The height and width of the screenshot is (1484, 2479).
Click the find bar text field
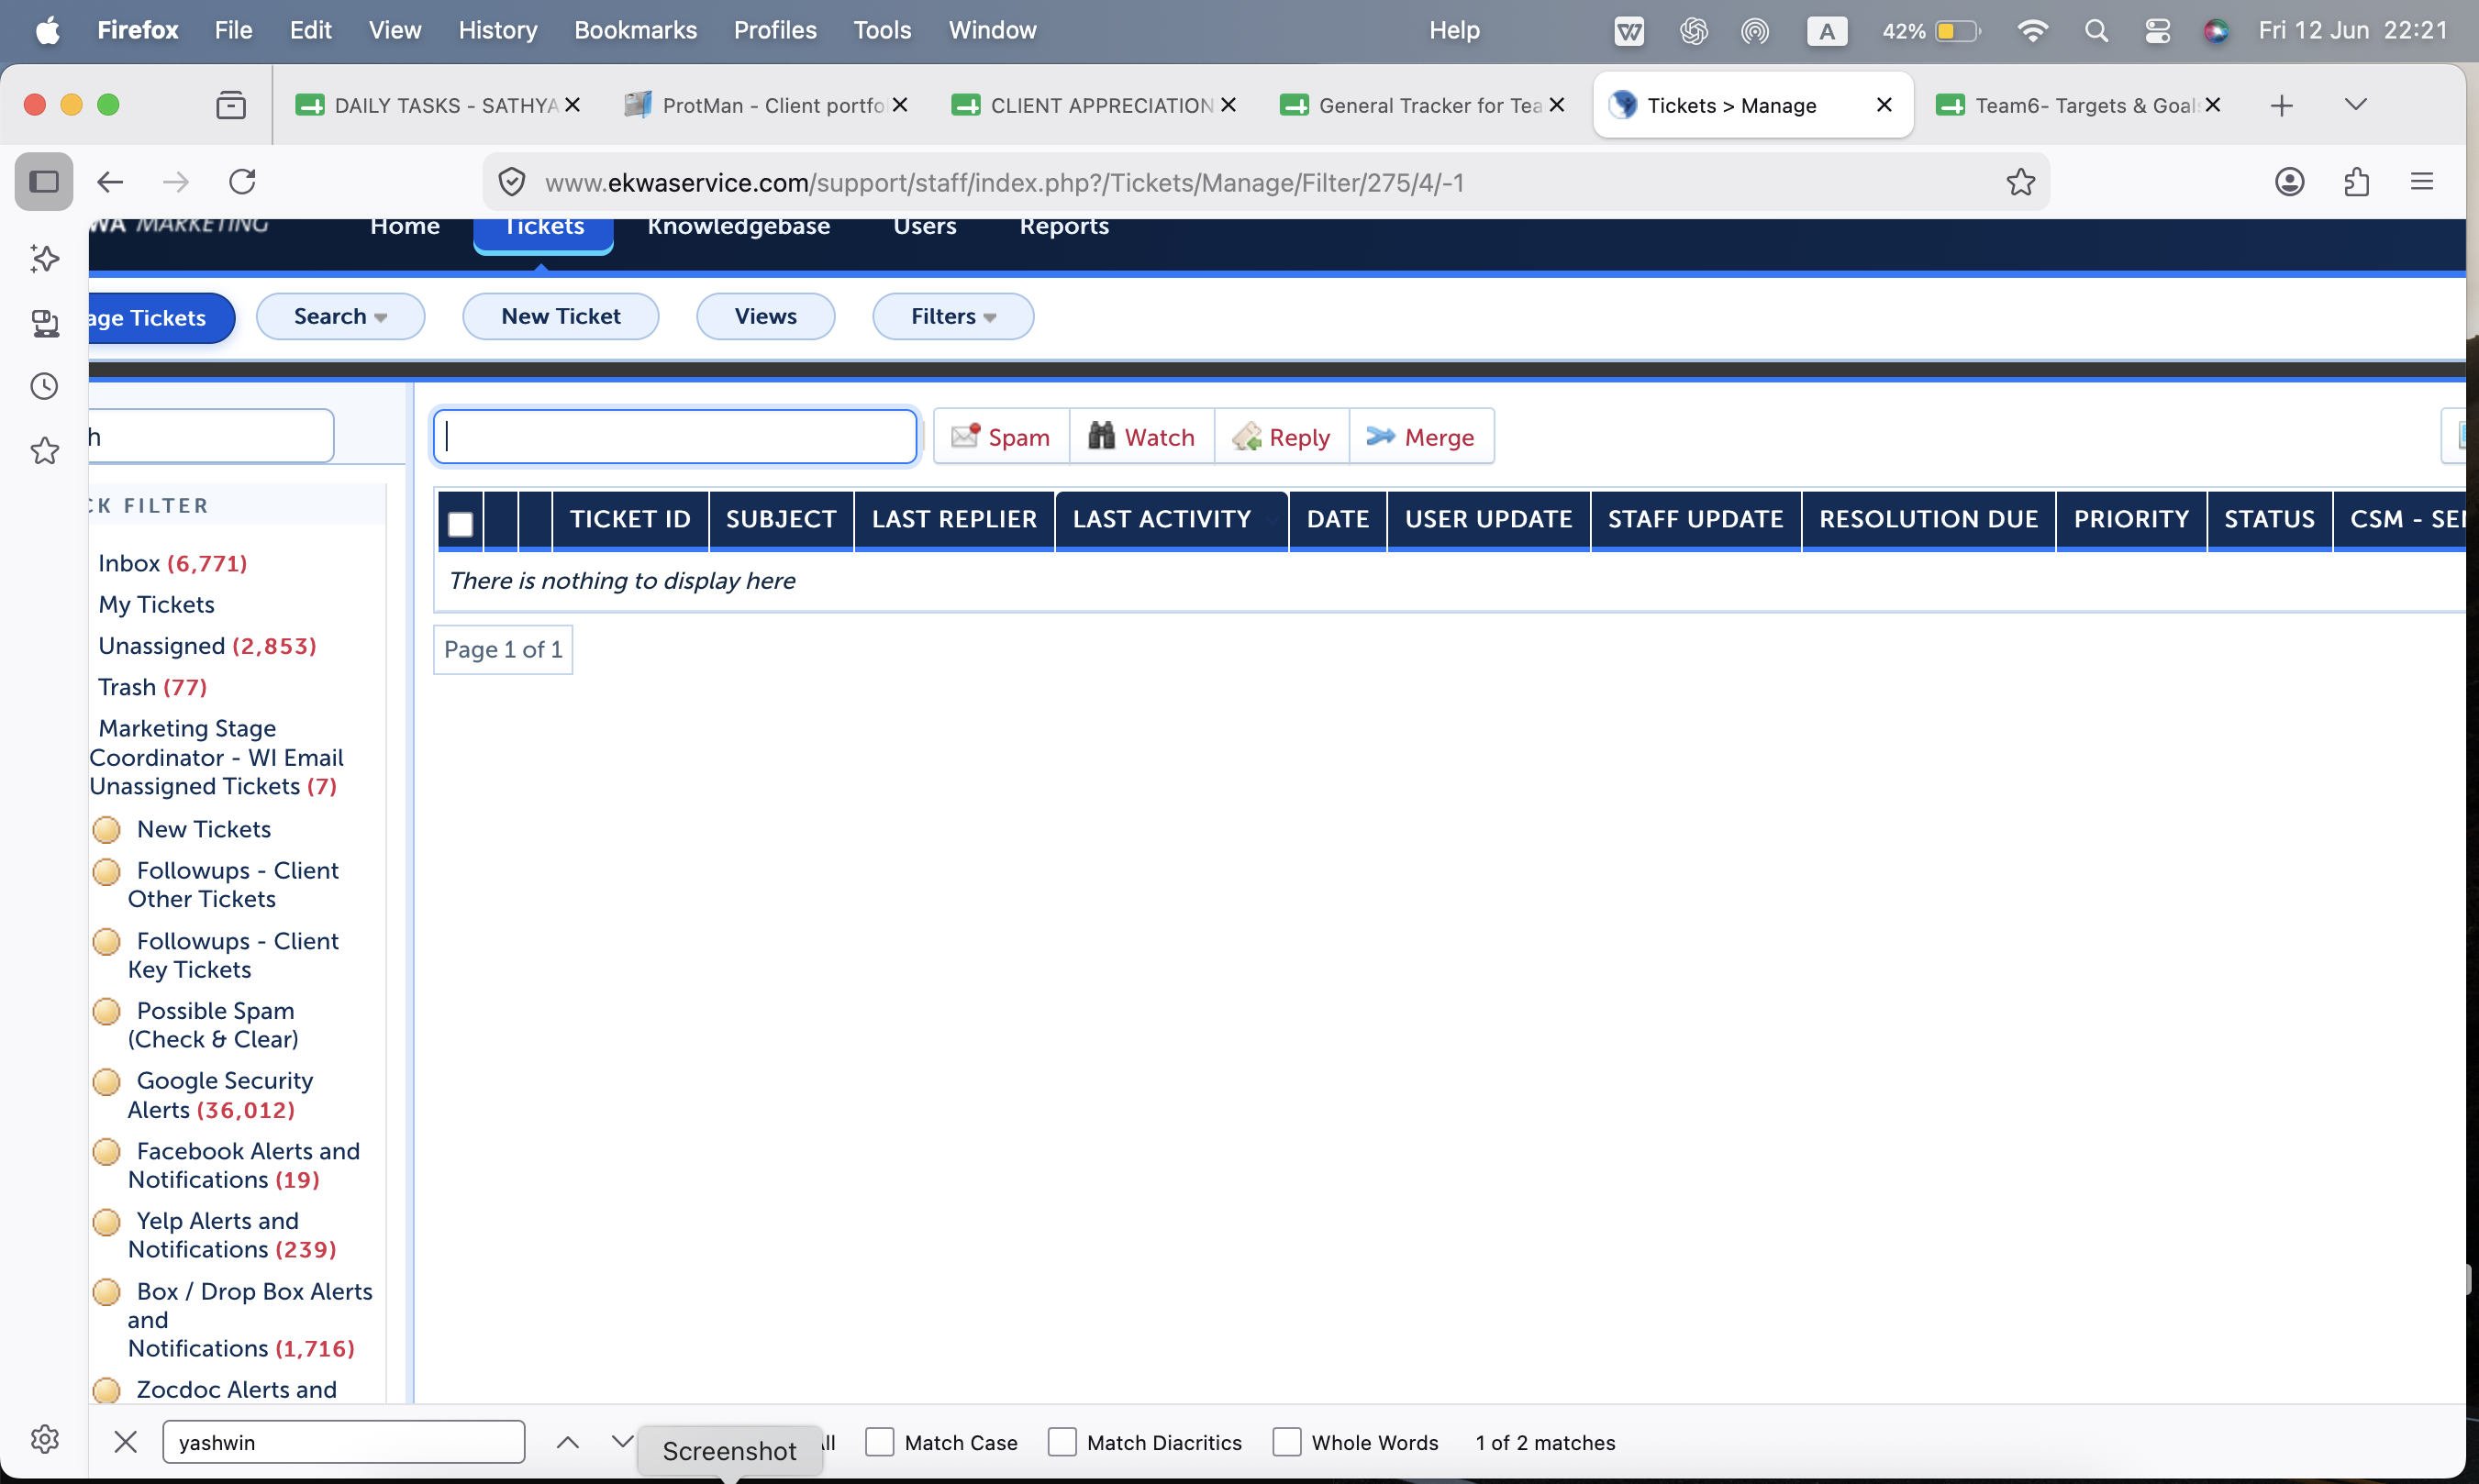(x=343, y=1442)
